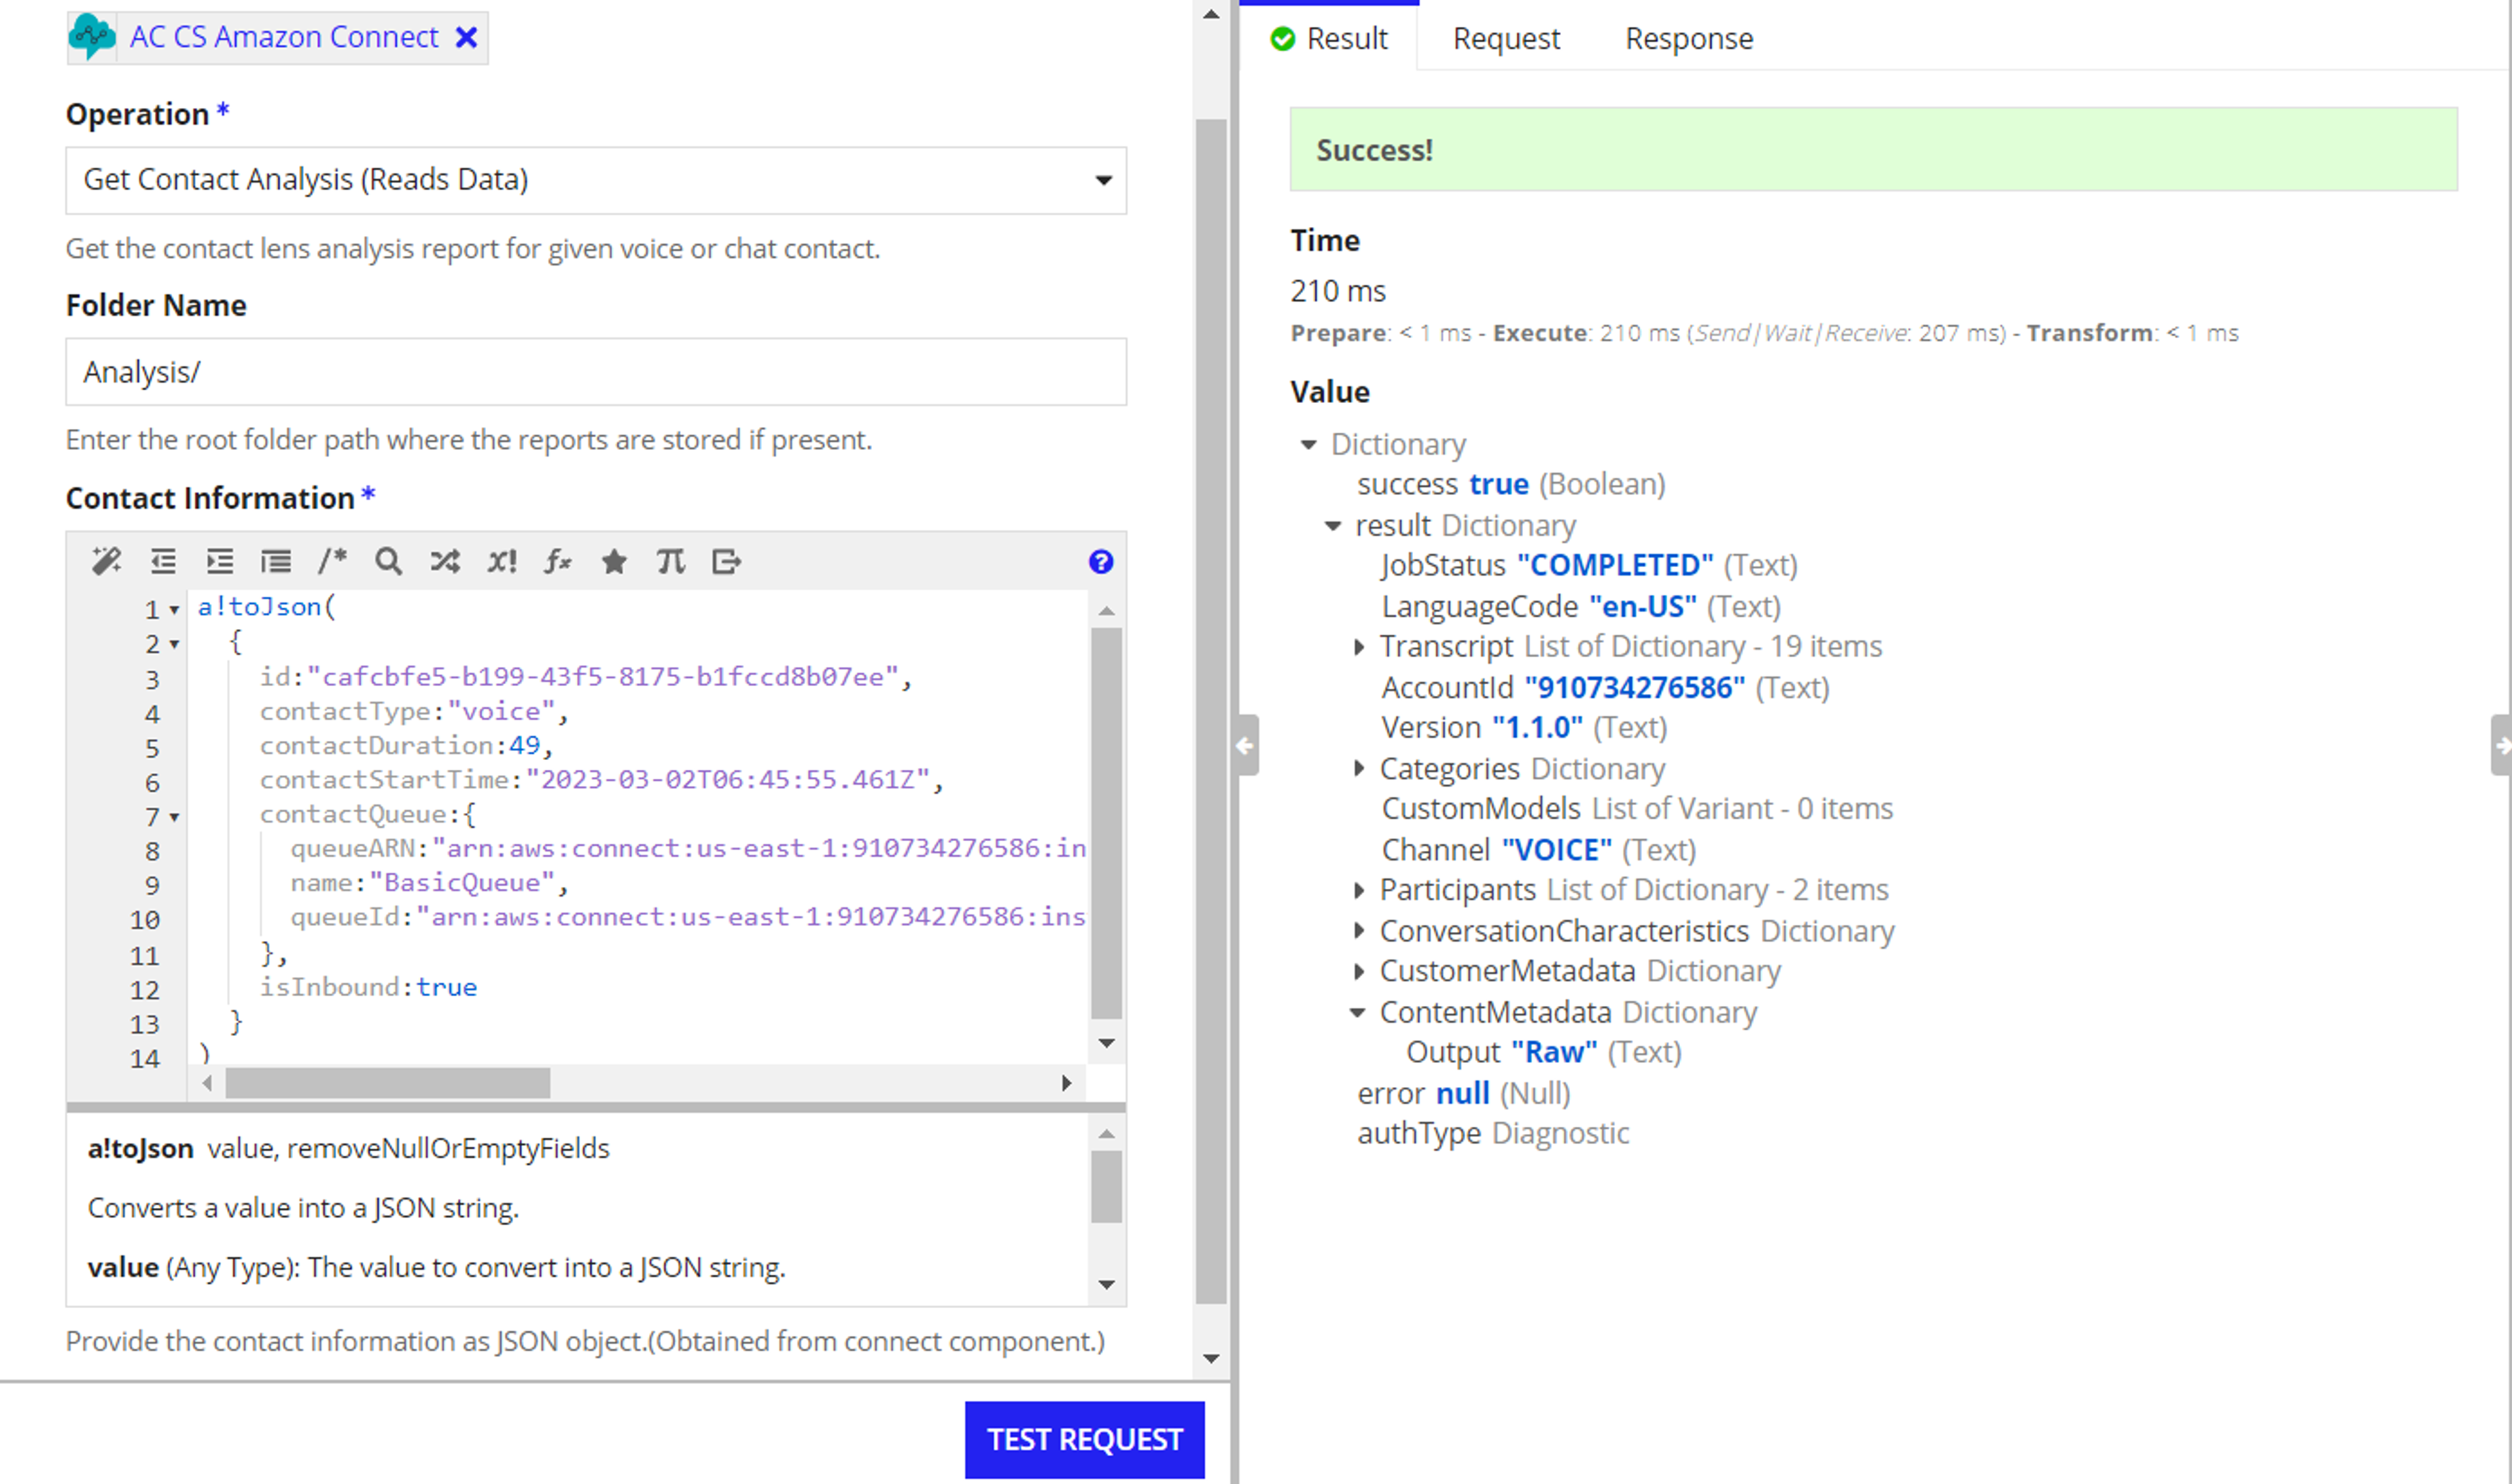Click CustomModels List of Variant row
2512x1484 pixels.
point(1637,809)
